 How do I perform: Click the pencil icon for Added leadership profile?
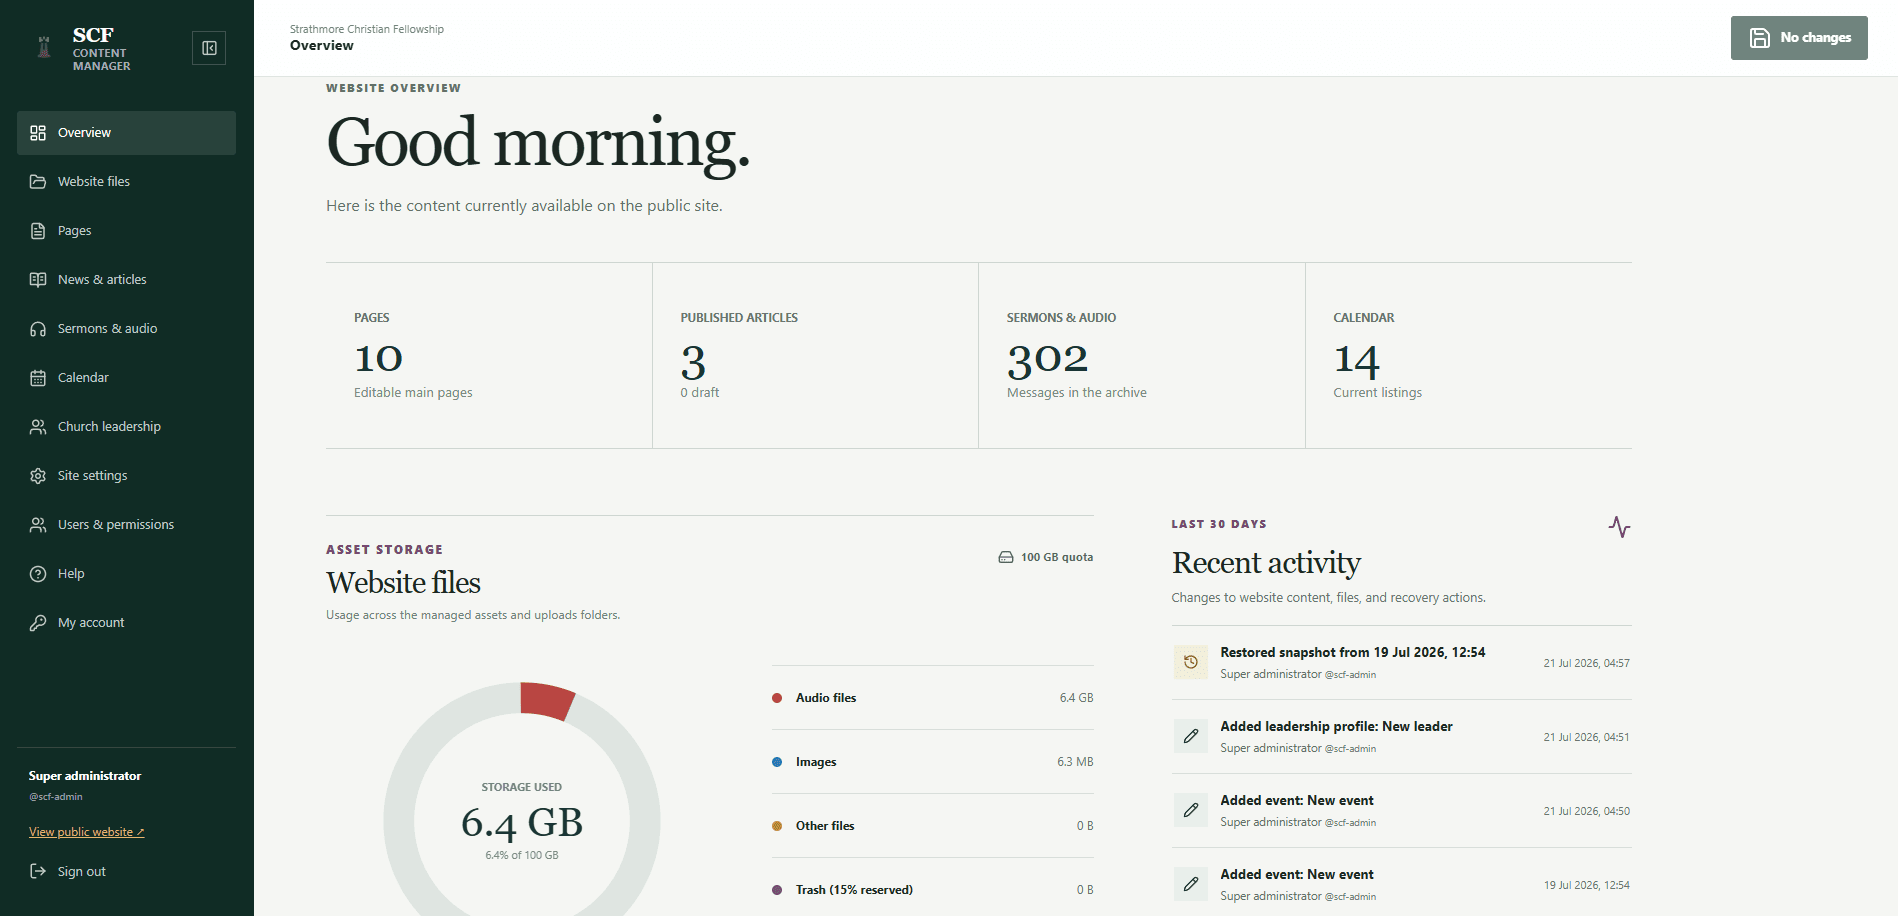click(x=1191, y=736)
